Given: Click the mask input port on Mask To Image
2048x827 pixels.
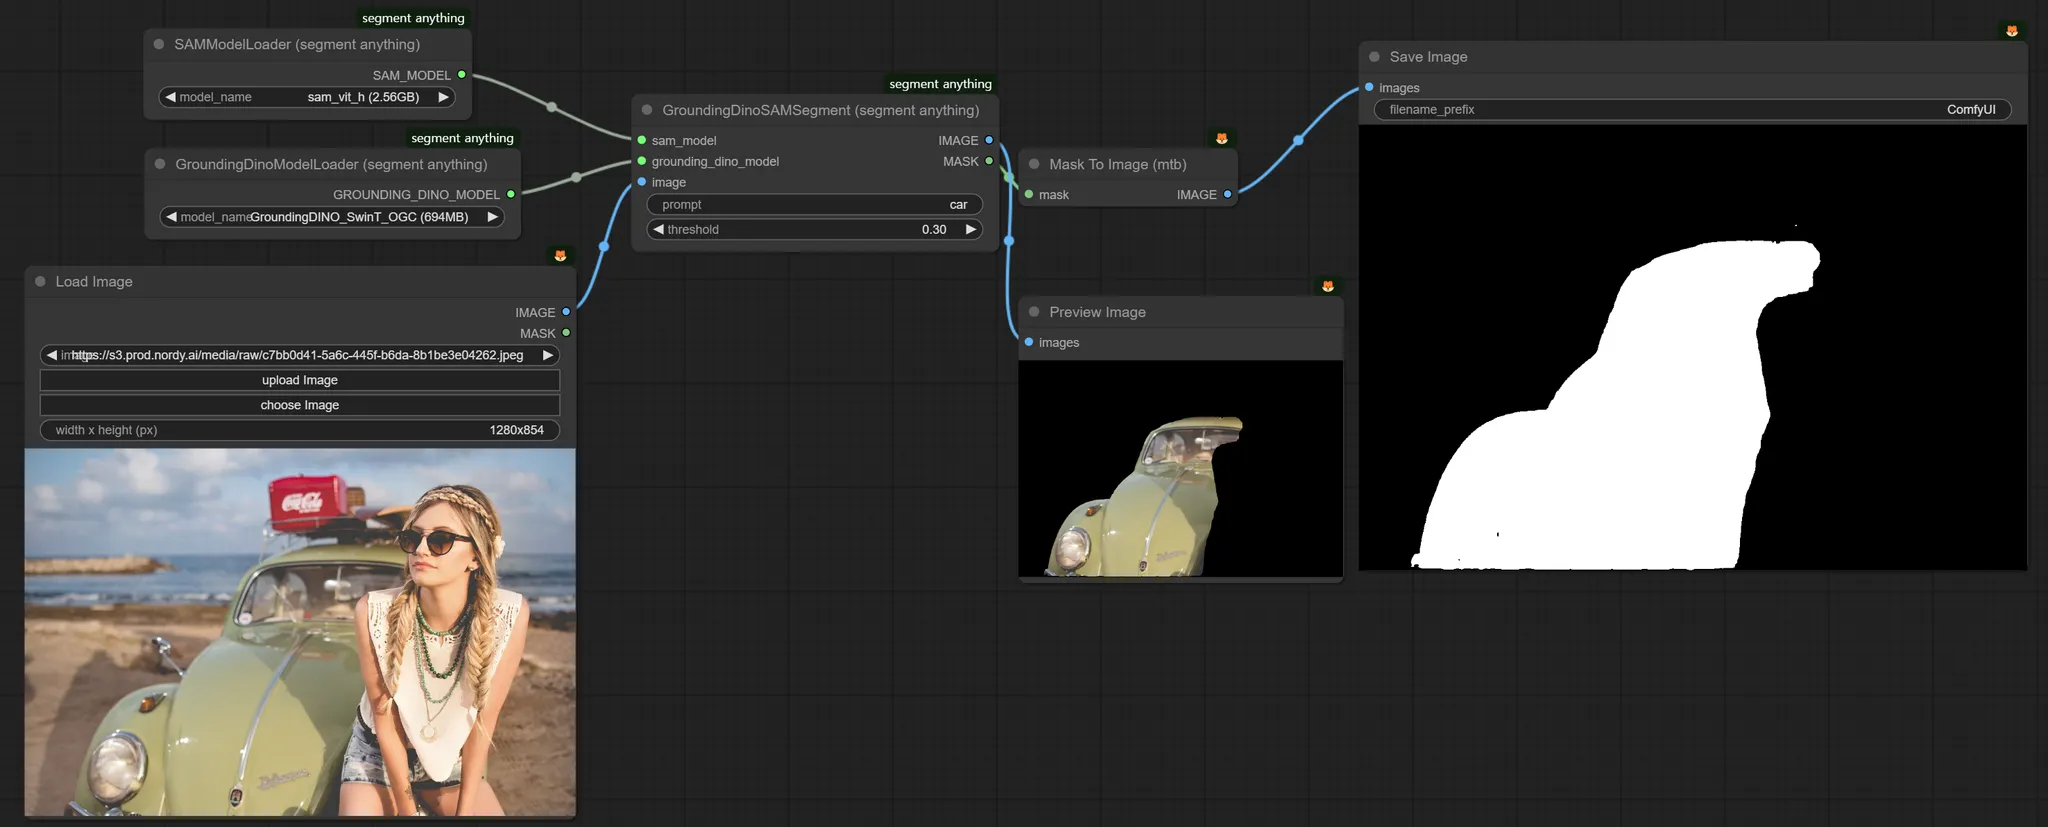Looking at the screenshot, I should point(1029,194).
